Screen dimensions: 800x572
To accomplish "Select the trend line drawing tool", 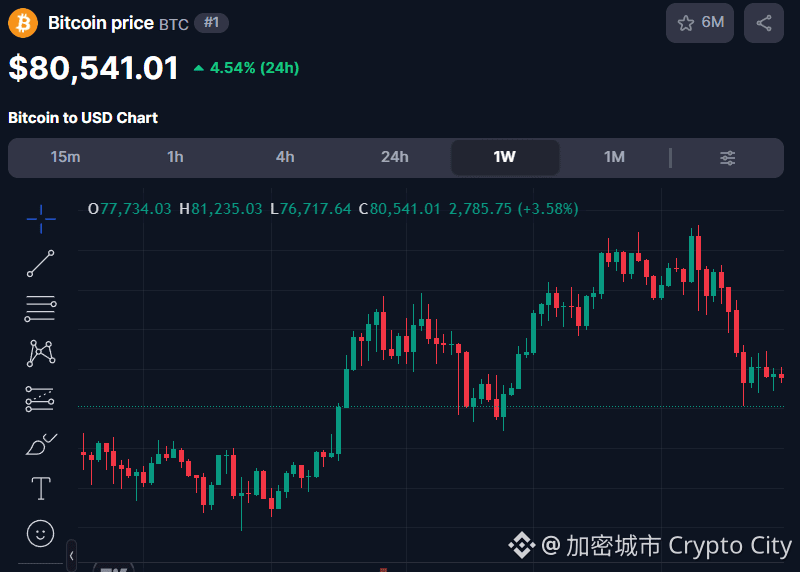I will pyautogui.click(x=41, y=263).
